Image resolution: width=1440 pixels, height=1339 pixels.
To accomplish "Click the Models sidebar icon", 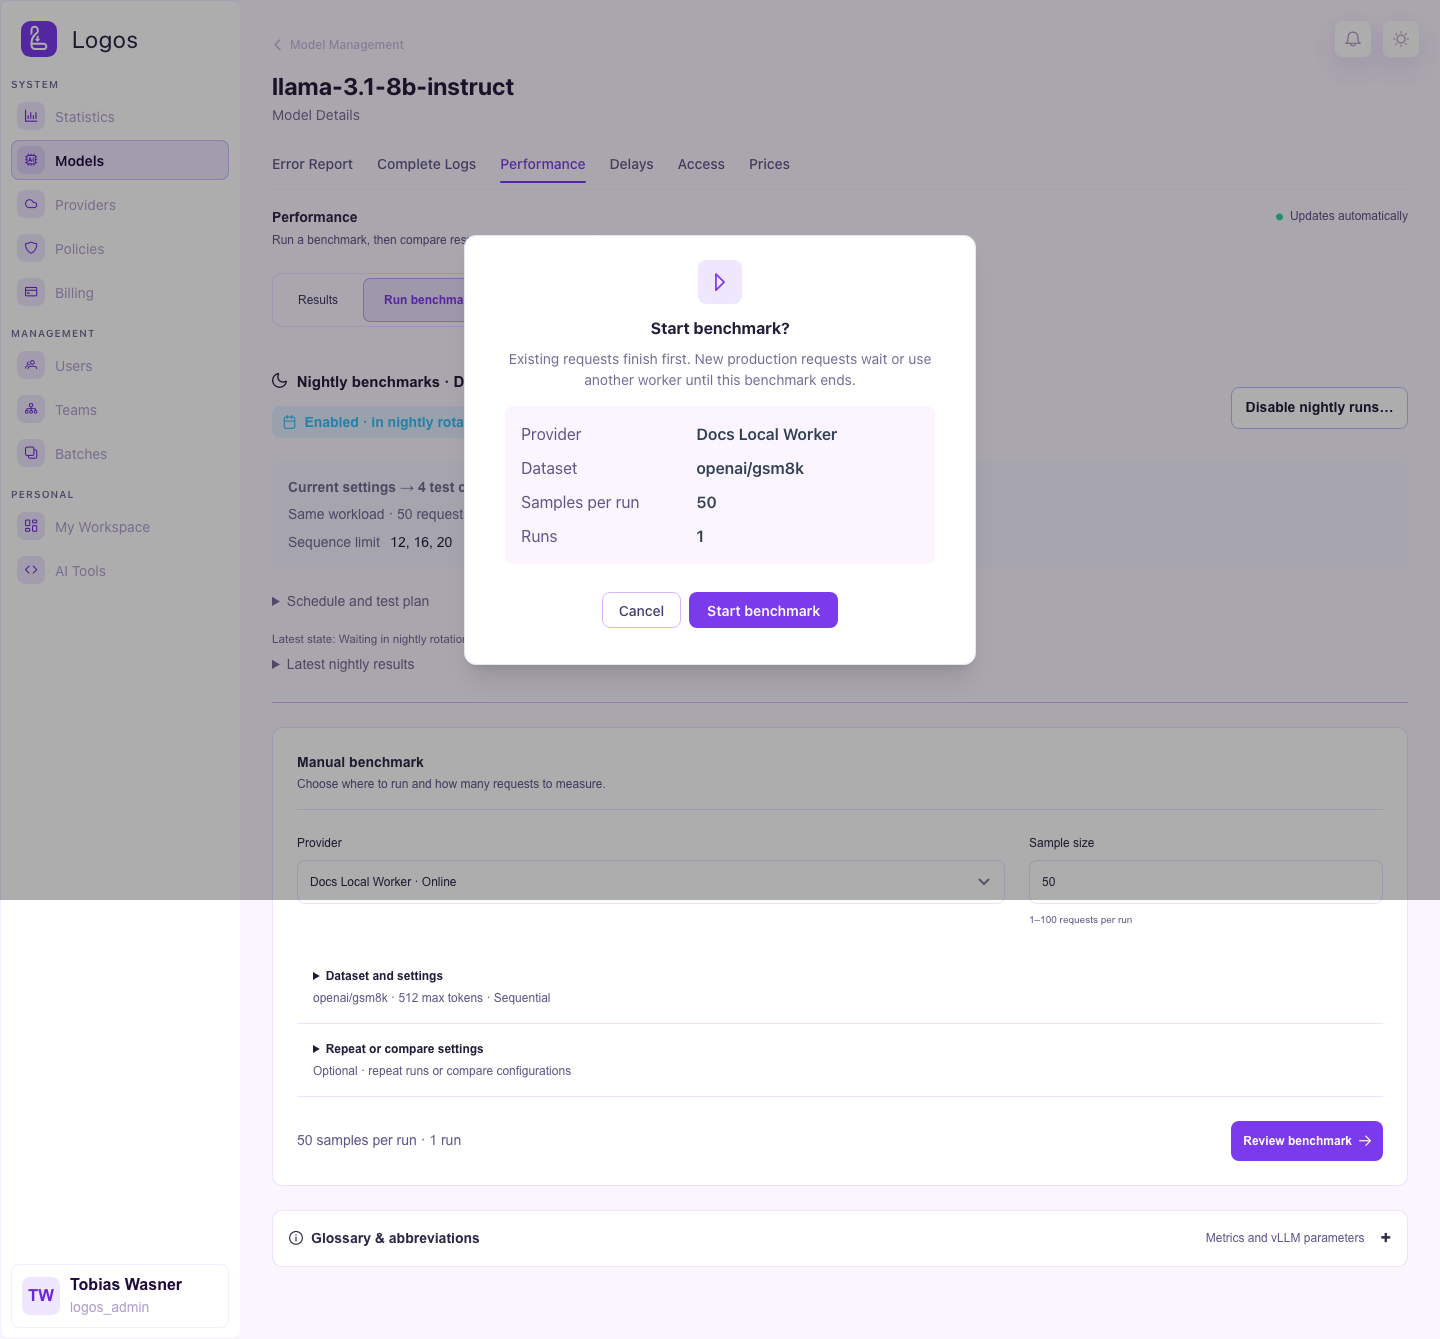I will pos(31,160).
